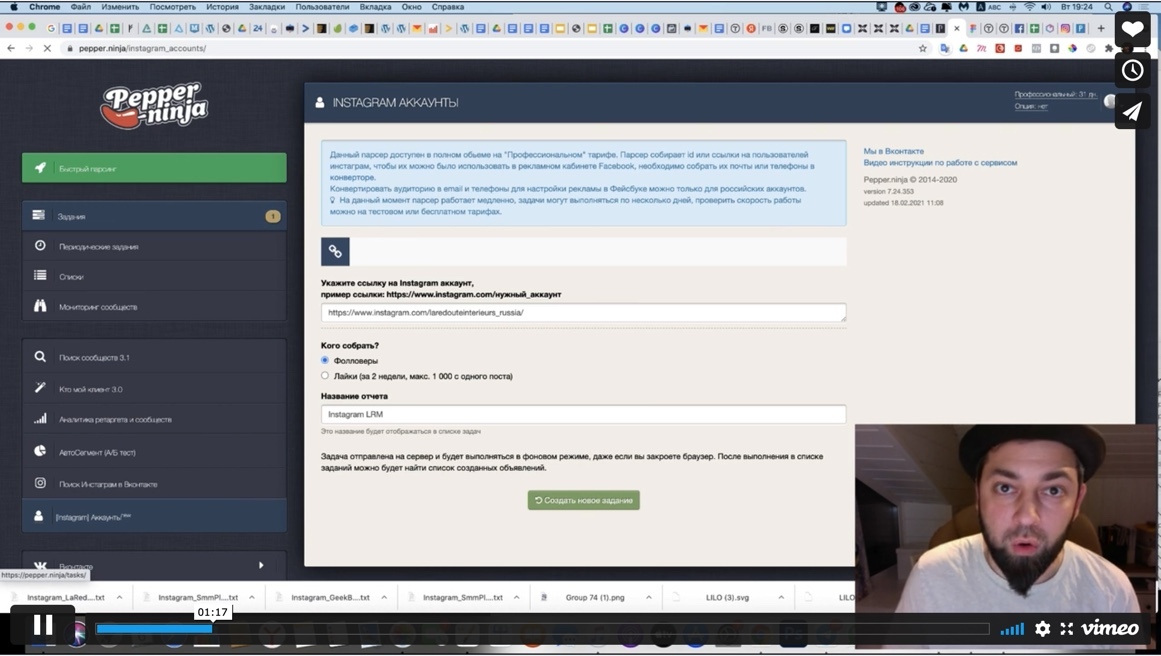Open the Chrome extensions puzzle icon
Image resolution: width=1161 pixels, height=656 pixels.
click(x=1108, y=48)
